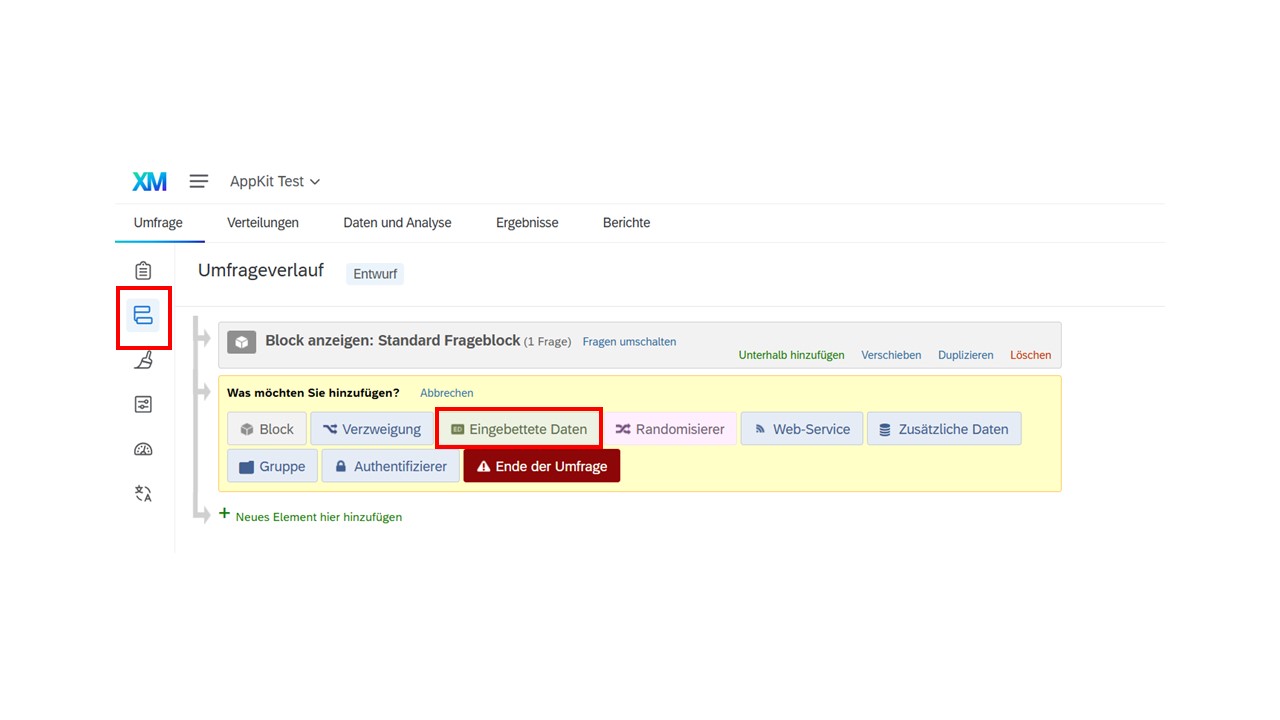Open the AppKit Test project dropdown
The width and height of the screenshot is (1280, 720).
[x=275, y=181]
